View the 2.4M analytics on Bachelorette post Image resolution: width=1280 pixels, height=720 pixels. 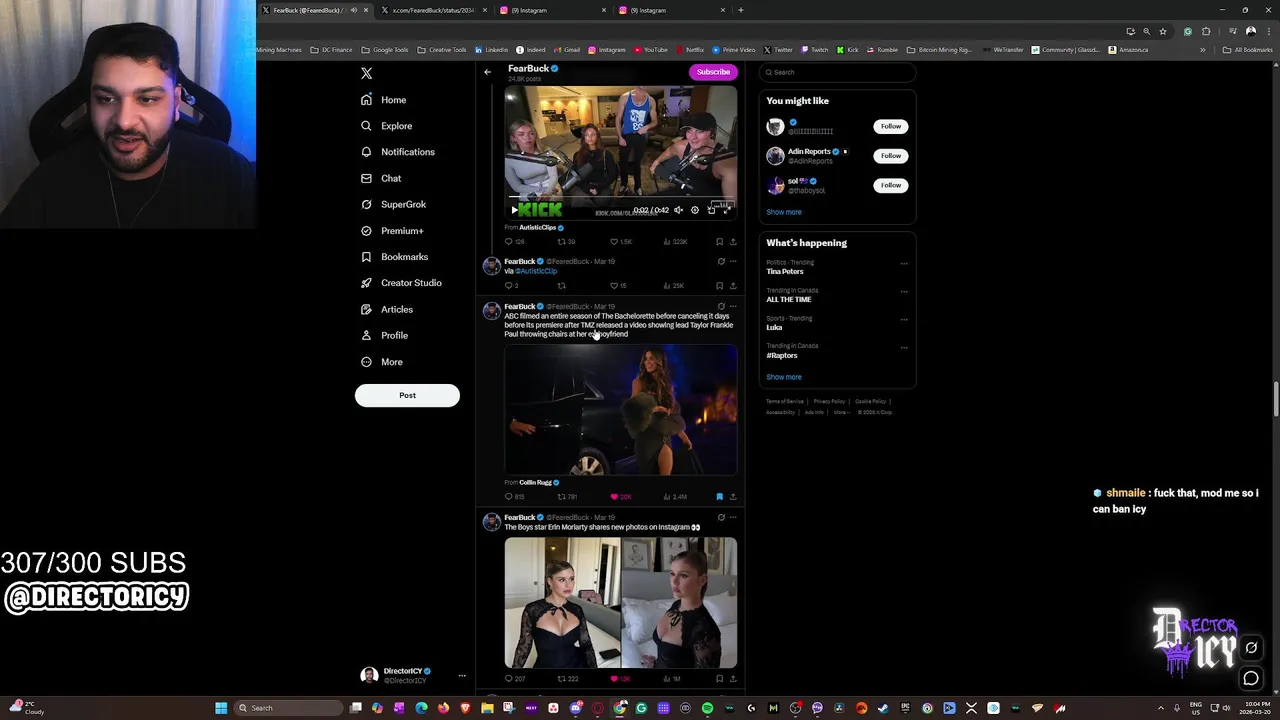coord(675,497)
